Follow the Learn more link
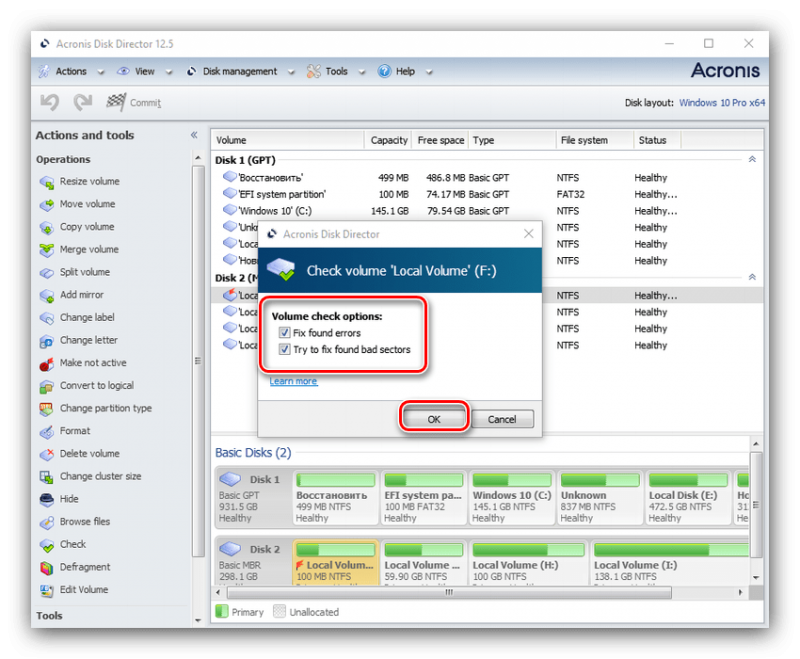This screenshot has width=800, height=659. tap(293, 381)
